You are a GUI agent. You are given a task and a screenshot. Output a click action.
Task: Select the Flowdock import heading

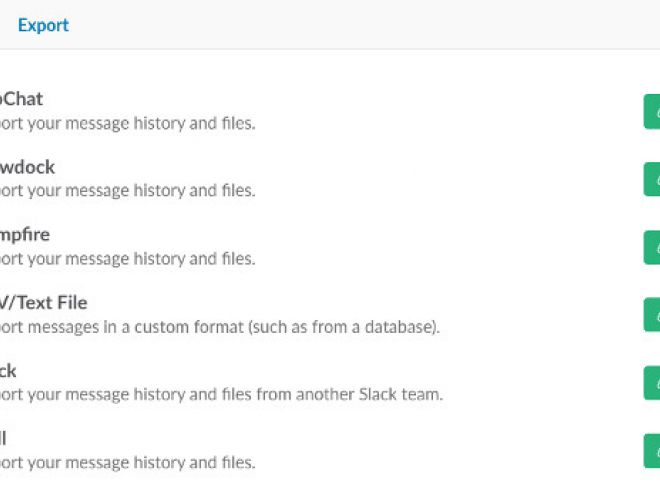click(27, 168)
